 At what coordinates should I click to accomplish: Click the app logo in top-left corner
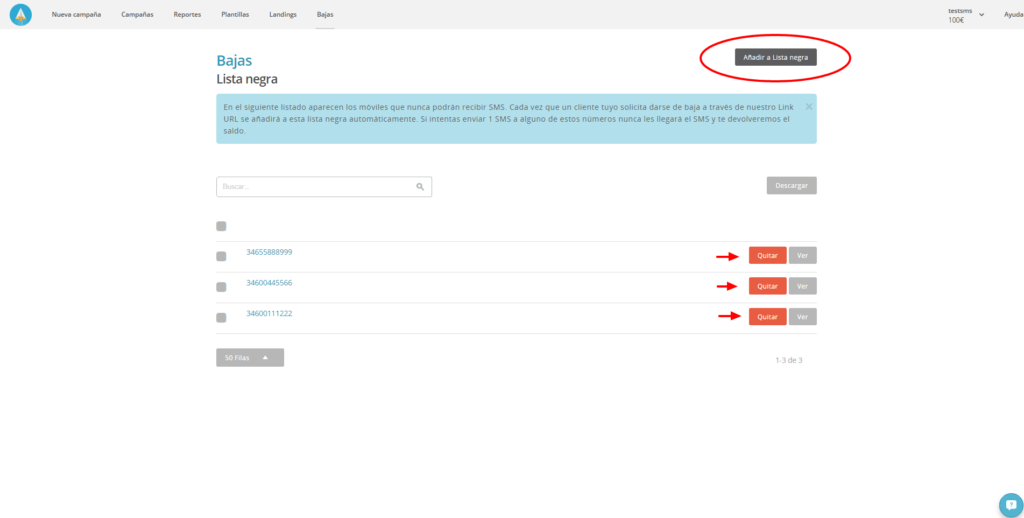pos(21,15)
